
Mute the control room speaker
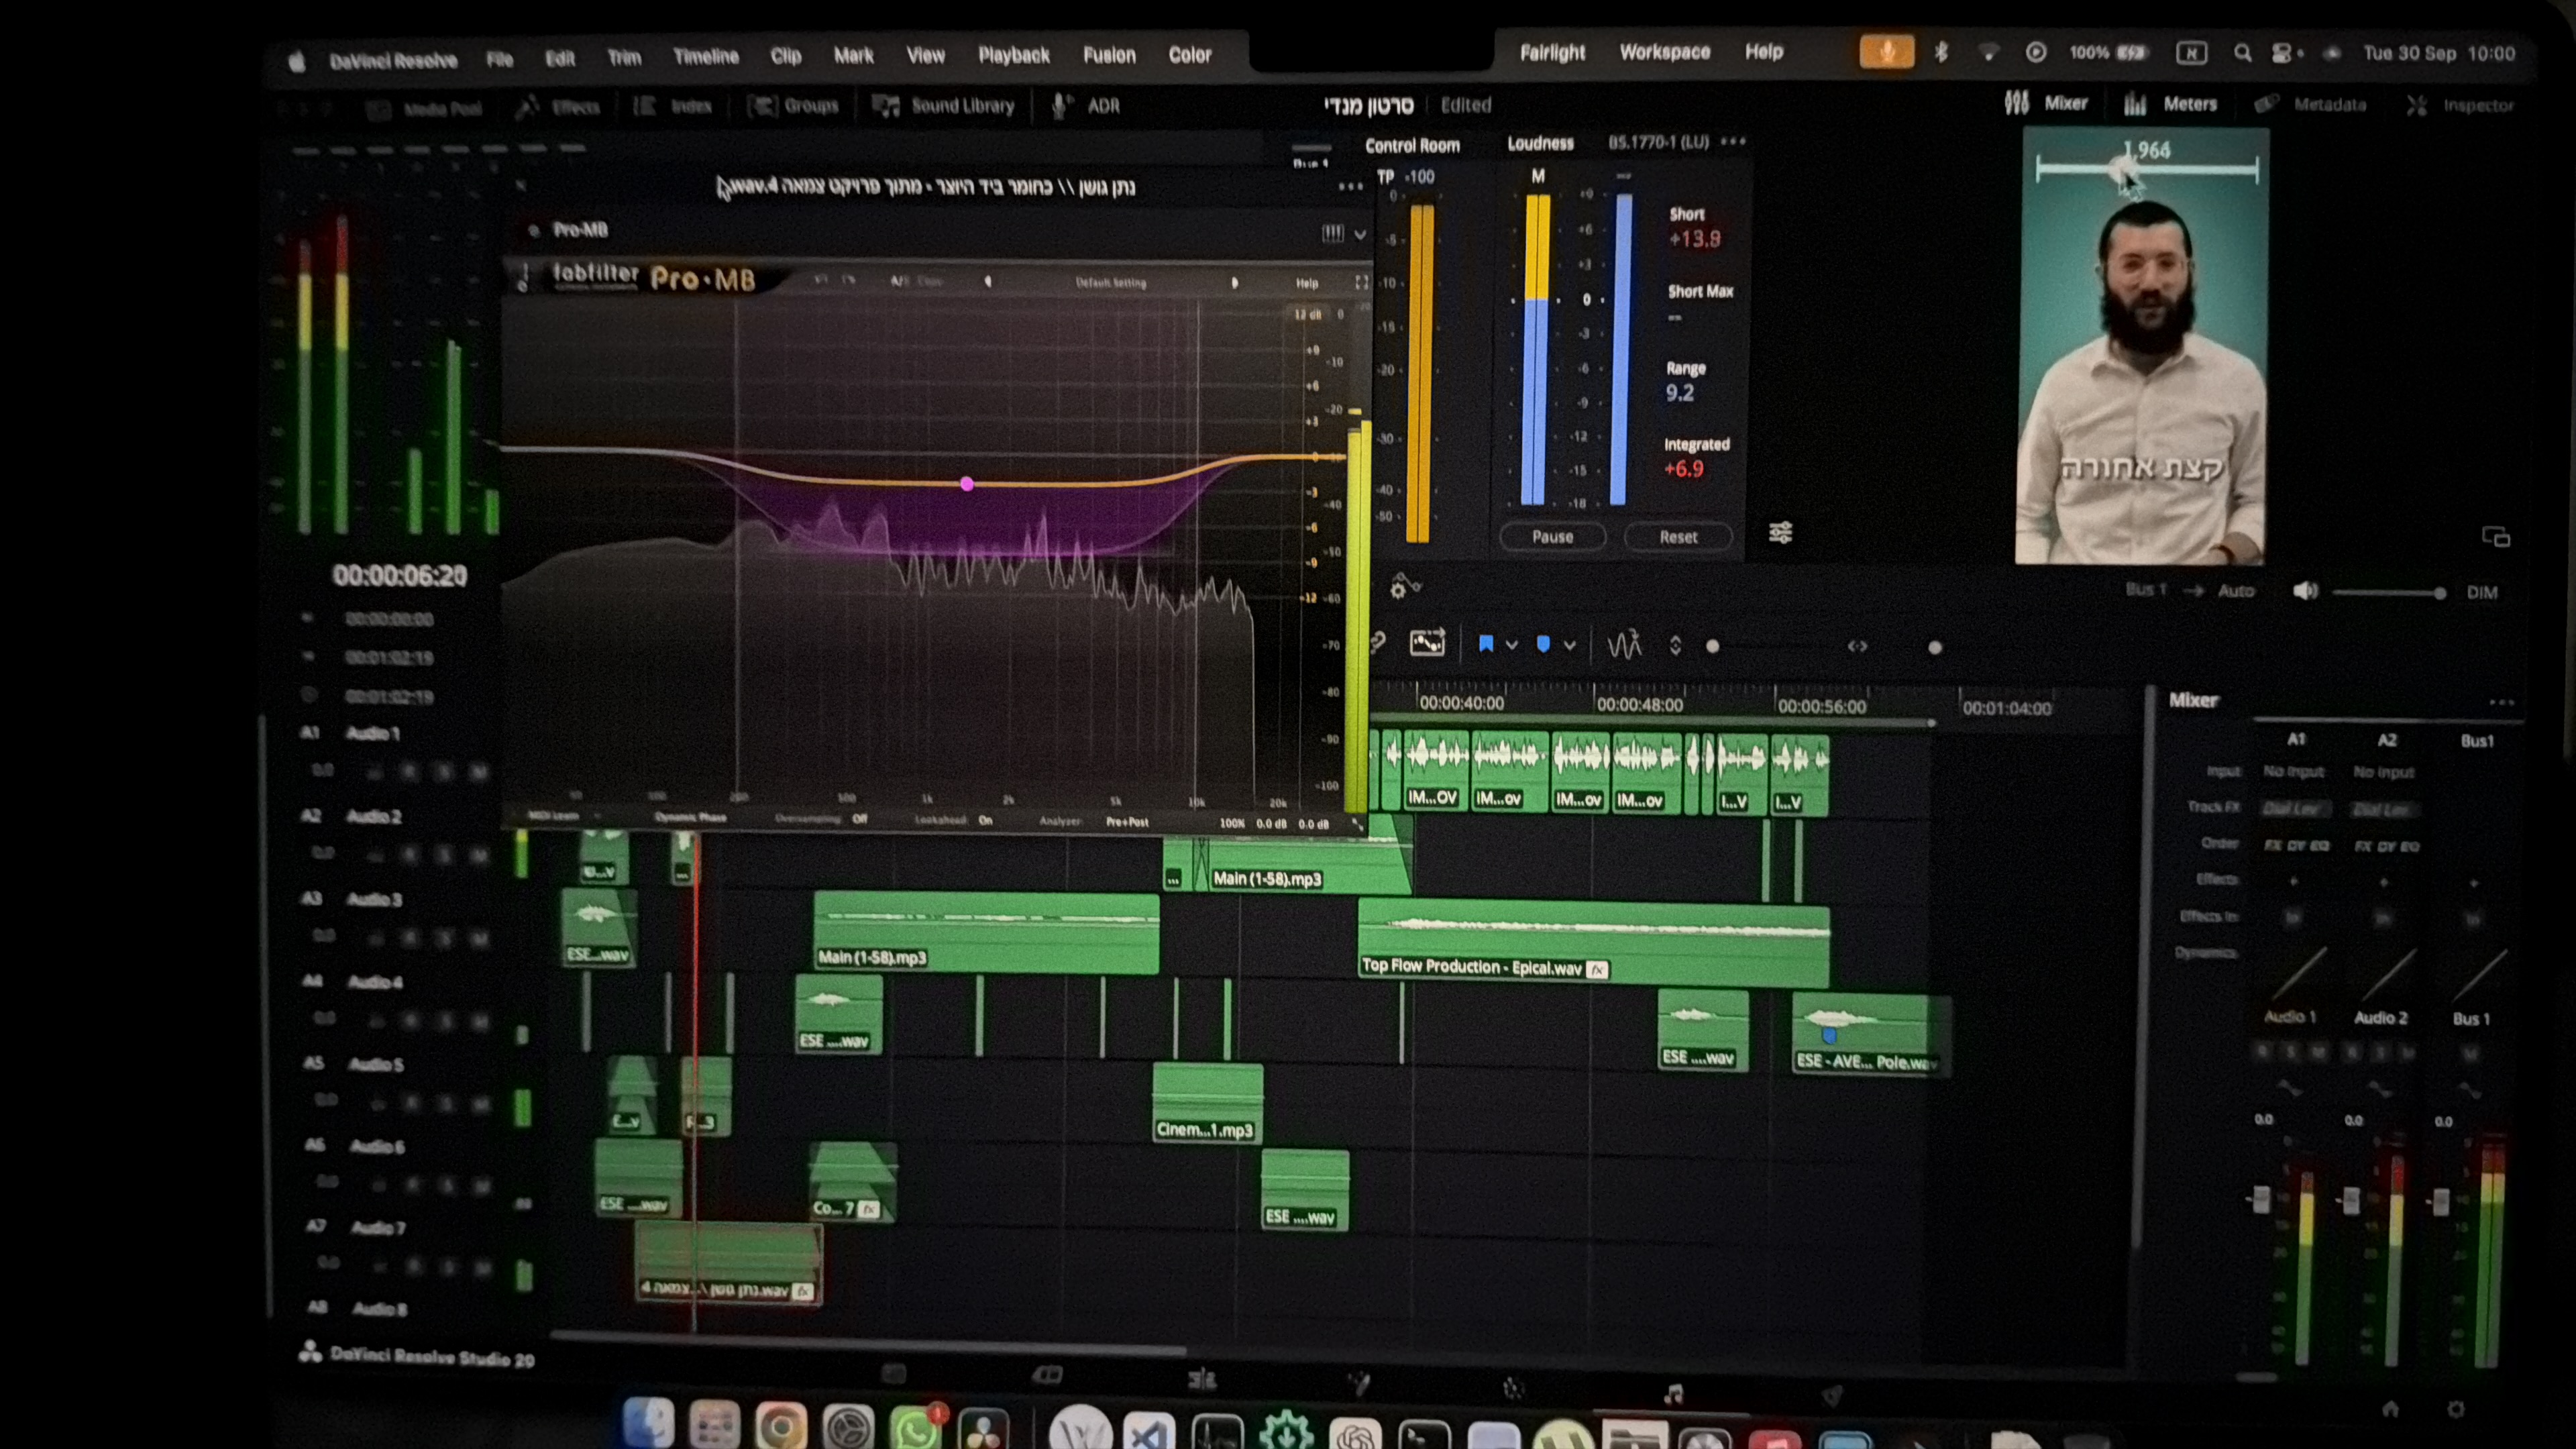click(2304, 591)
